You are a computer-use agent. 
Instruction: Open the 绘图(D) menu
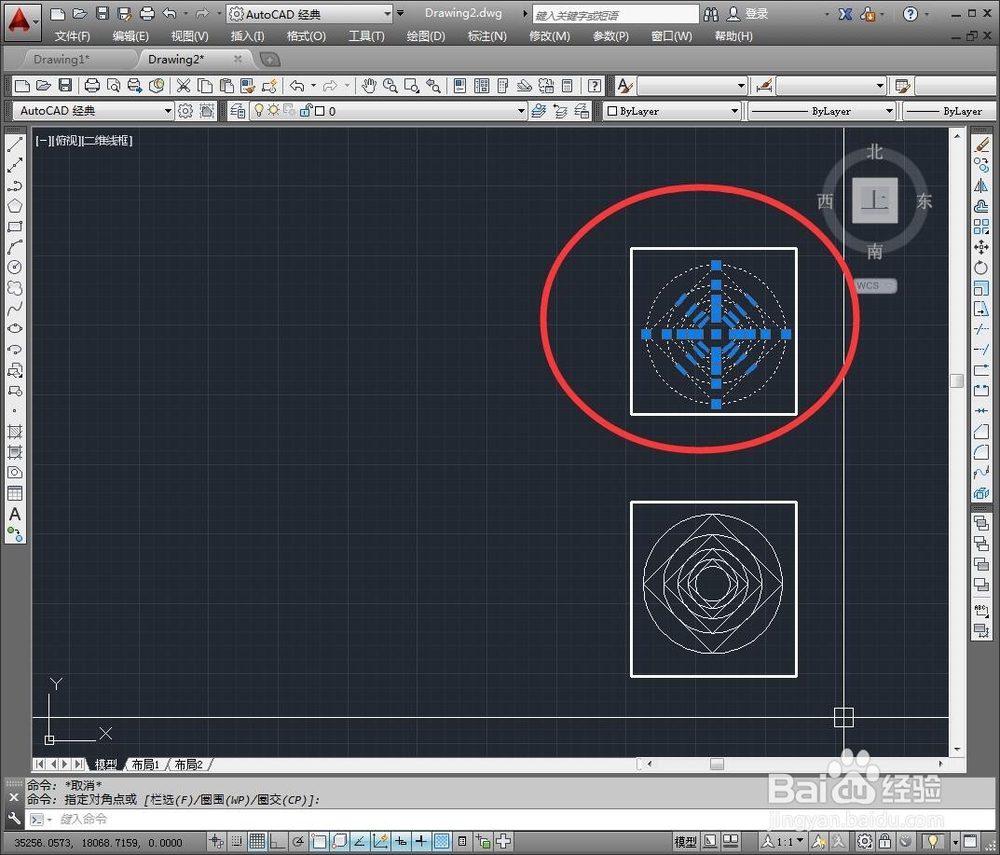pos(425,36)
